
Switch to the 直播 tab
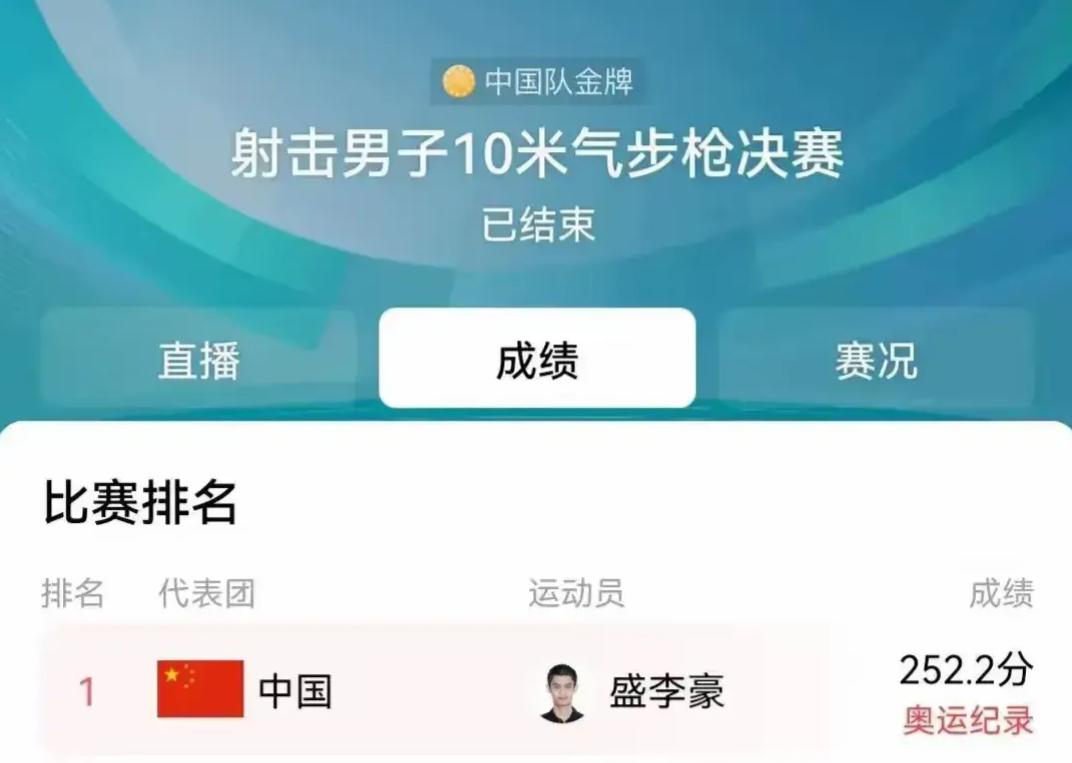coord(199,358)
